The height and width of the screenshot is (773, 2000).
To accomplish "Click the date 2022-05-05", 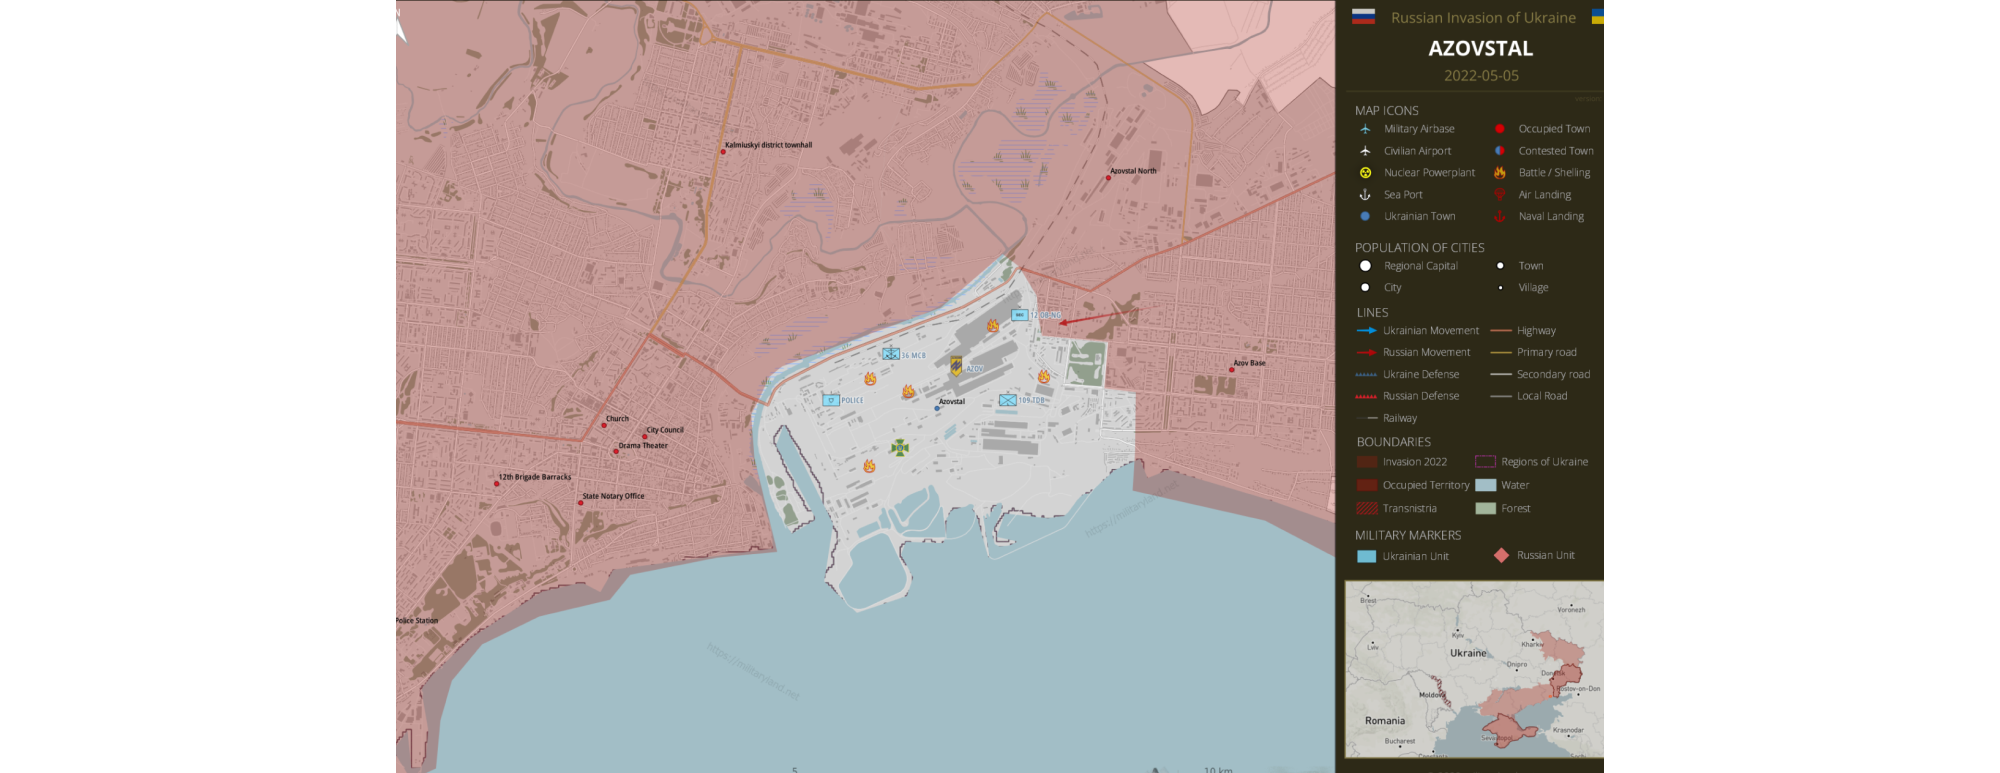I will 1481,75.
